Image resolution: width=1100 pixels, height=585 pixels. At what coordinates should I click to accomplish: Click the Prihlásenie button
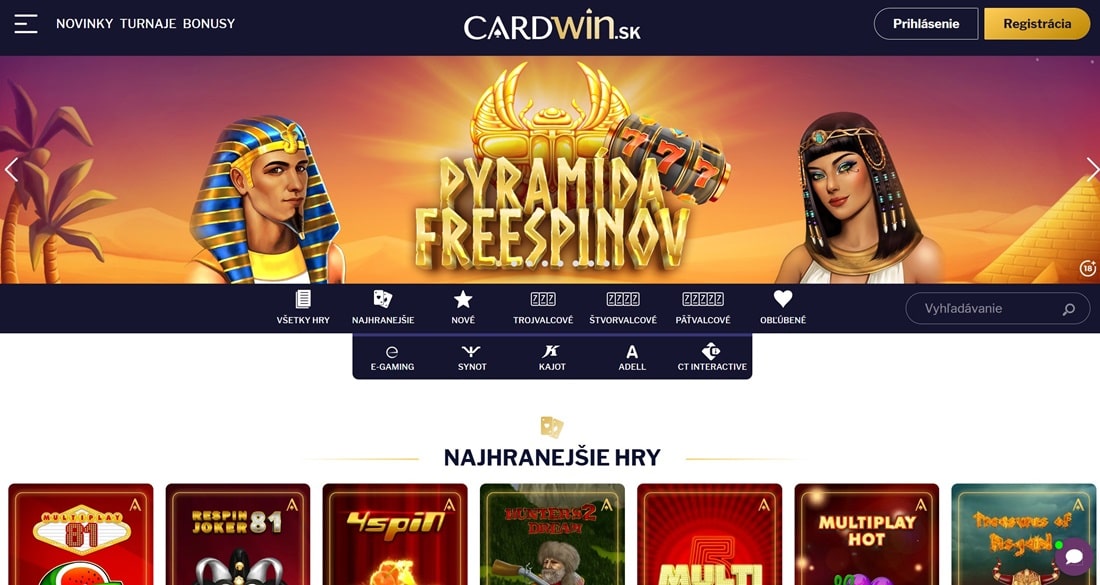[926, 24]
